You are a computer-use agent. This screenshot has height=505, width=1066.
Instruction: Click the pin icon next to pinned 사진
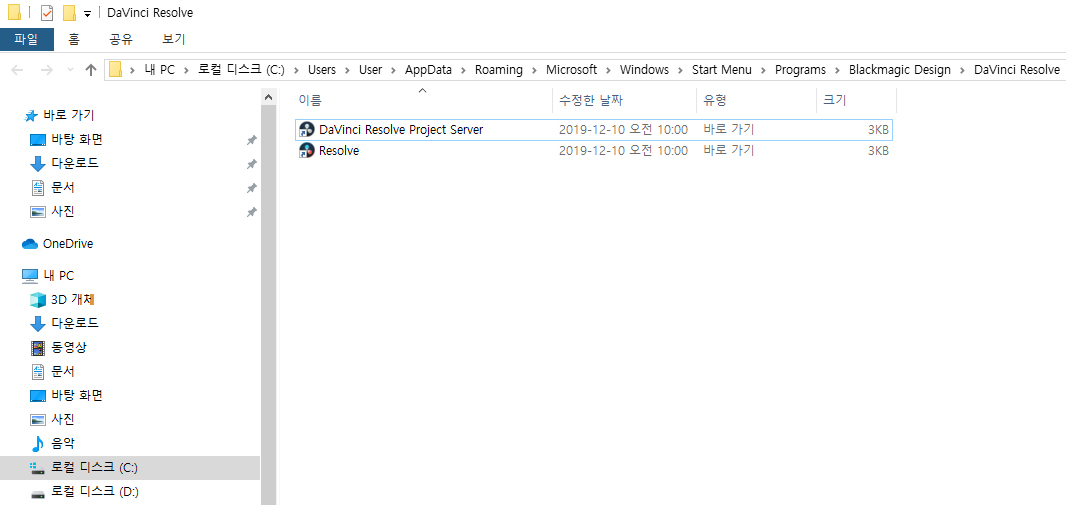(x=251, y=212)
